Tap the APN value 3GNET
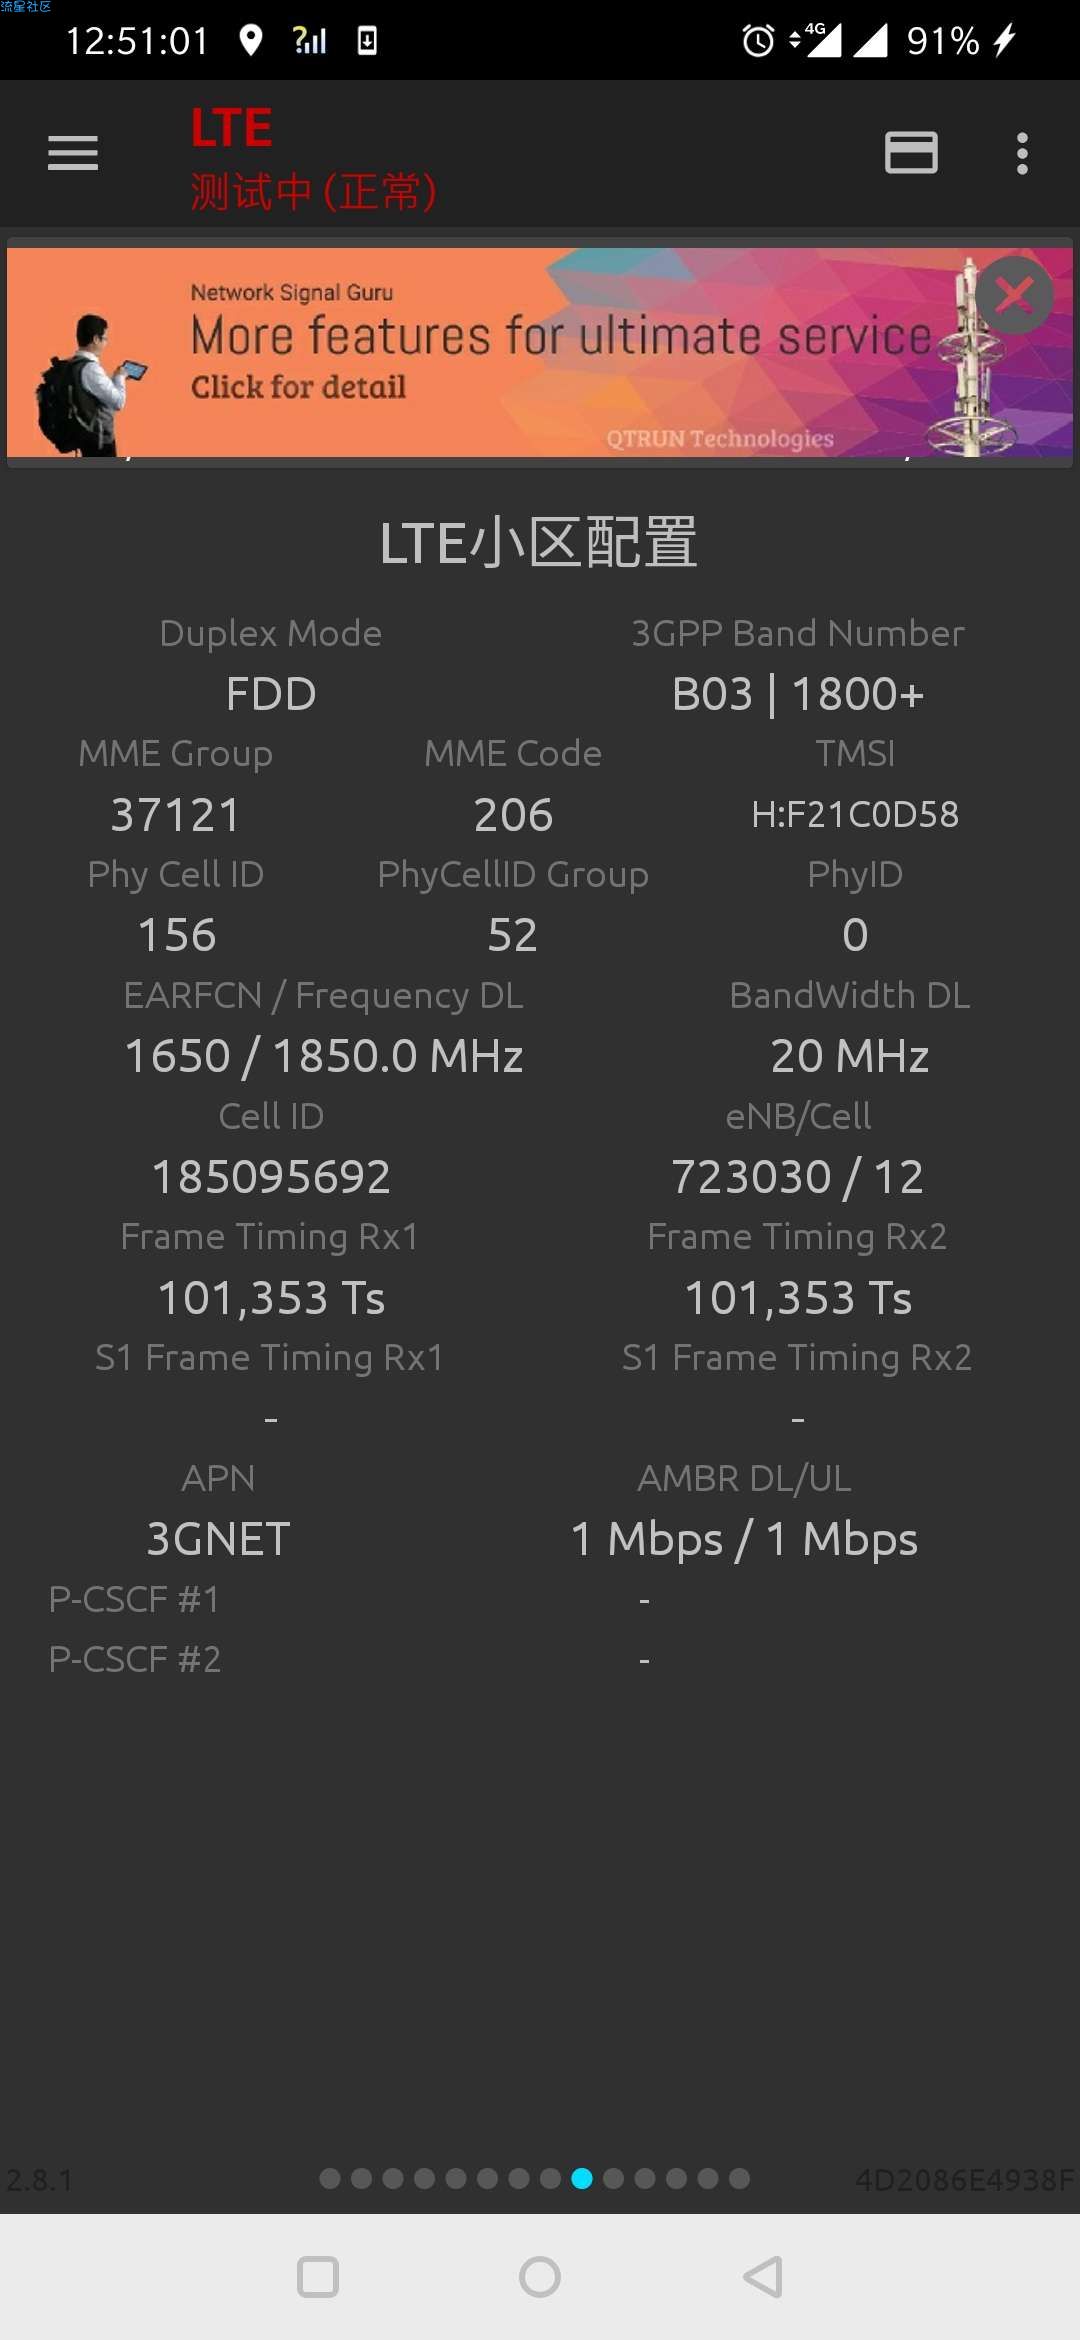Viewport: 1080px width, 2340px height. click(219, 1539)
